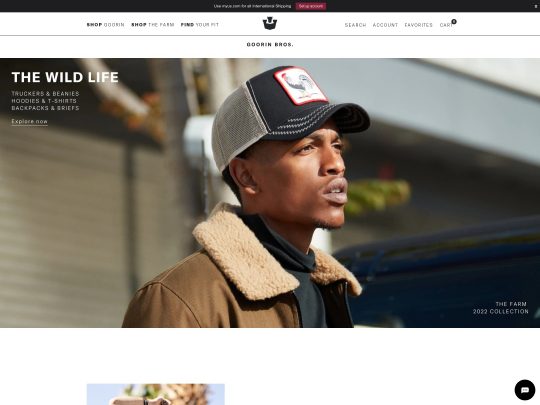This screenshot has width=540, height=405.
Task: Select The Wild Life headline
Action: pyautogui.click(x=65, y=77)
